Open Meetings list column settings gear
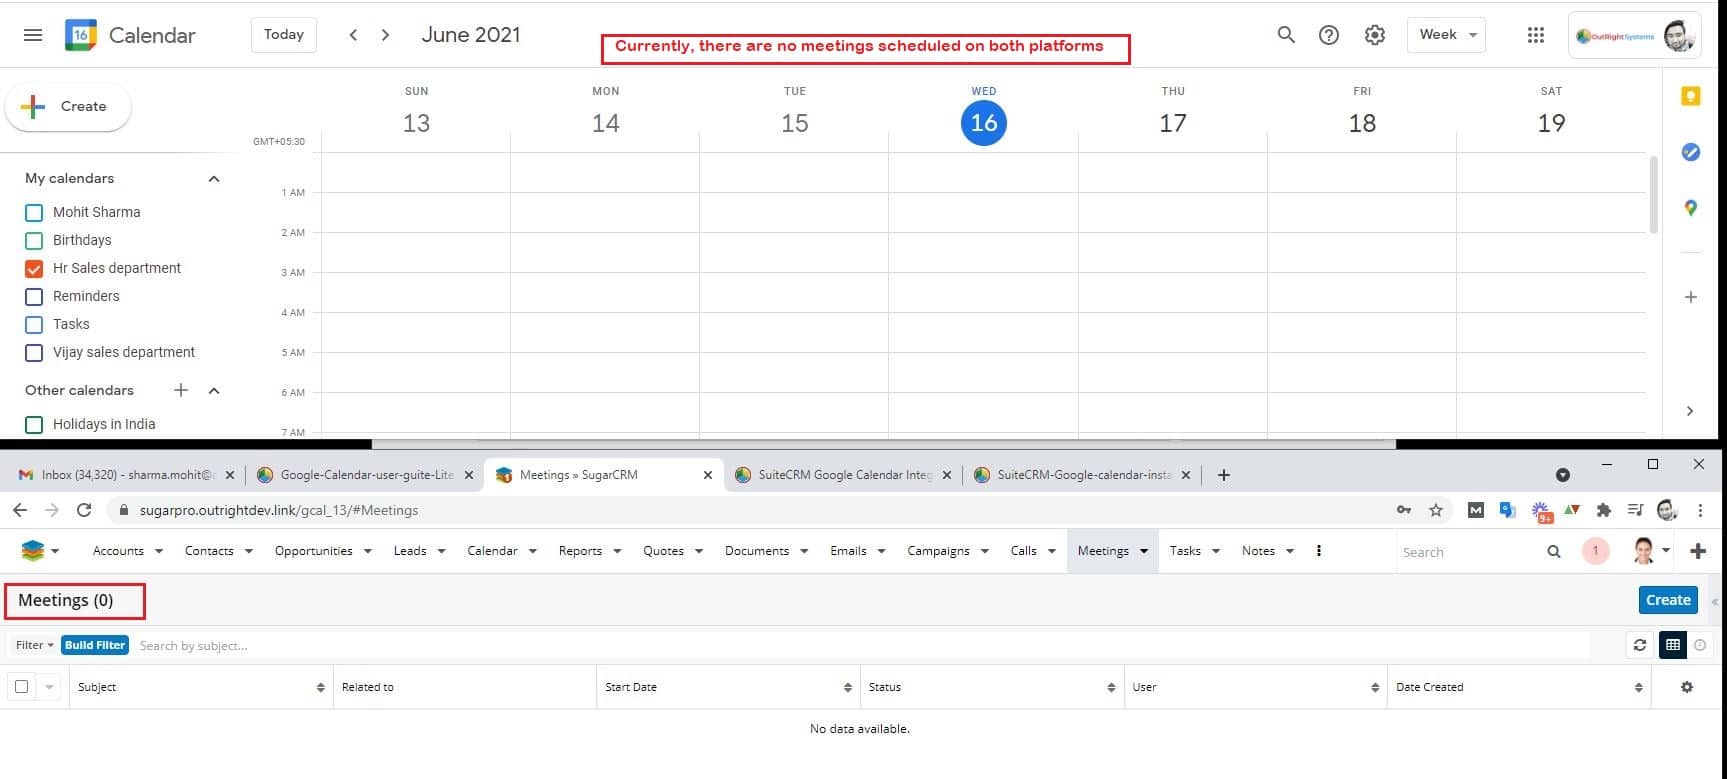 point(1687,687)
